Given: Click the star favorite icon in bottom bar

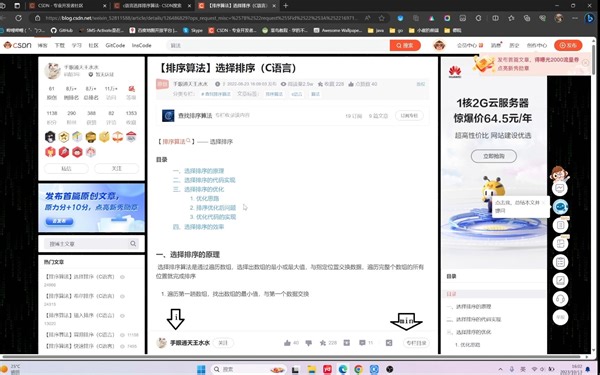Looking at the screenshot, I should (x=323, y=343).
